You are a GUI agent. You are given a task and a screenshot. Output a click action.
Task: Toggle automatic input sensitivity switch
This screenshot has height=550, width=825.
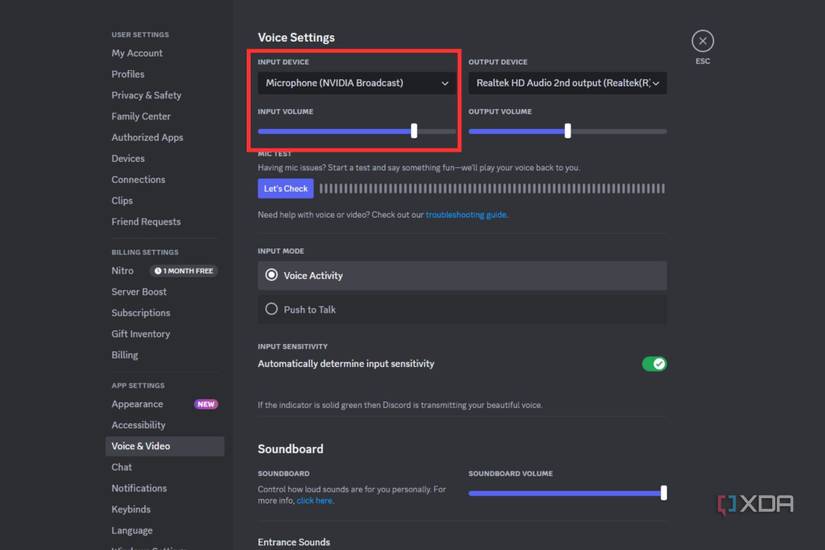tap(654, 364)
